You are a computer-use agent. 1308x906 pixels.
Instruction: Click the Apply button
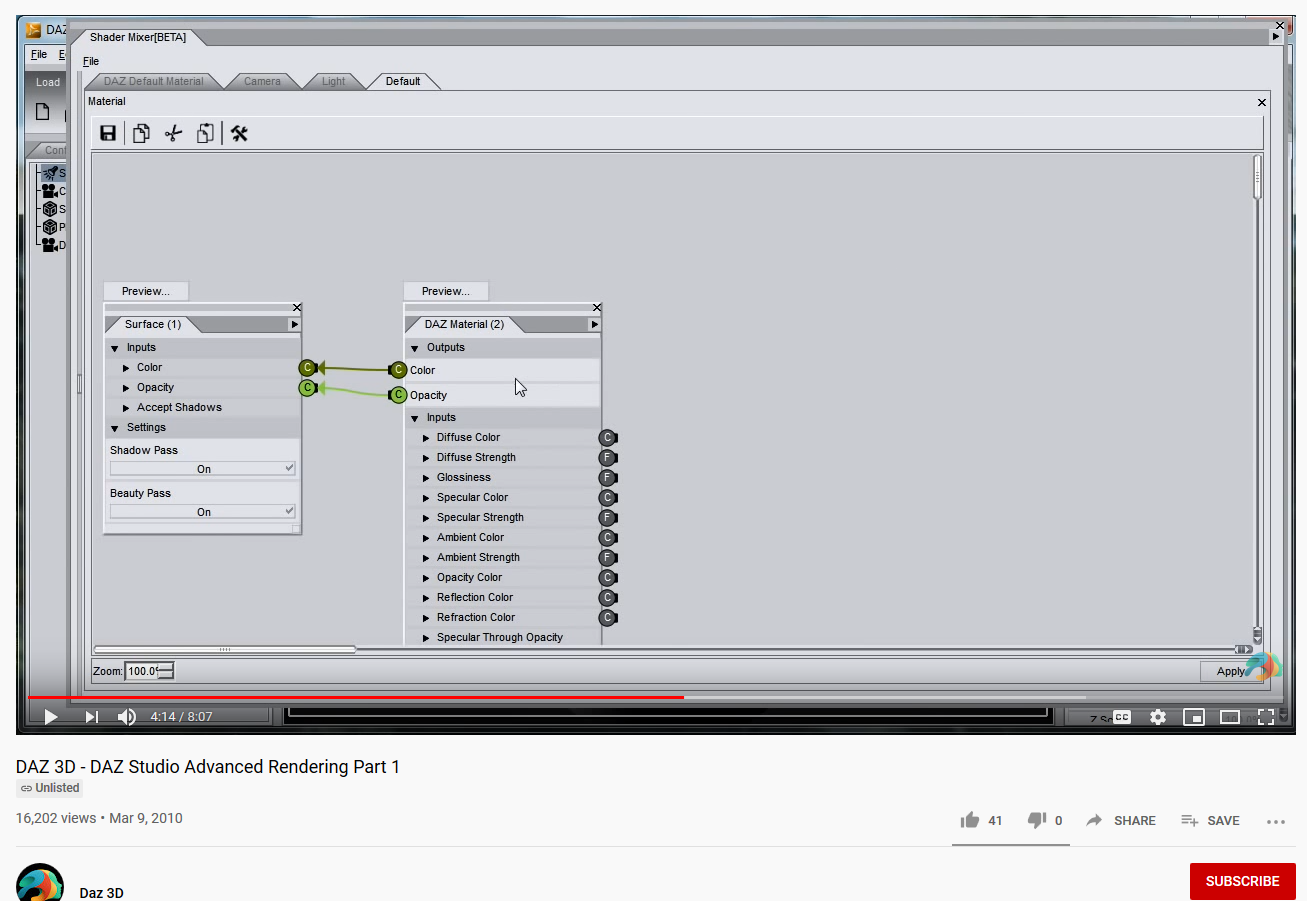1230,672
